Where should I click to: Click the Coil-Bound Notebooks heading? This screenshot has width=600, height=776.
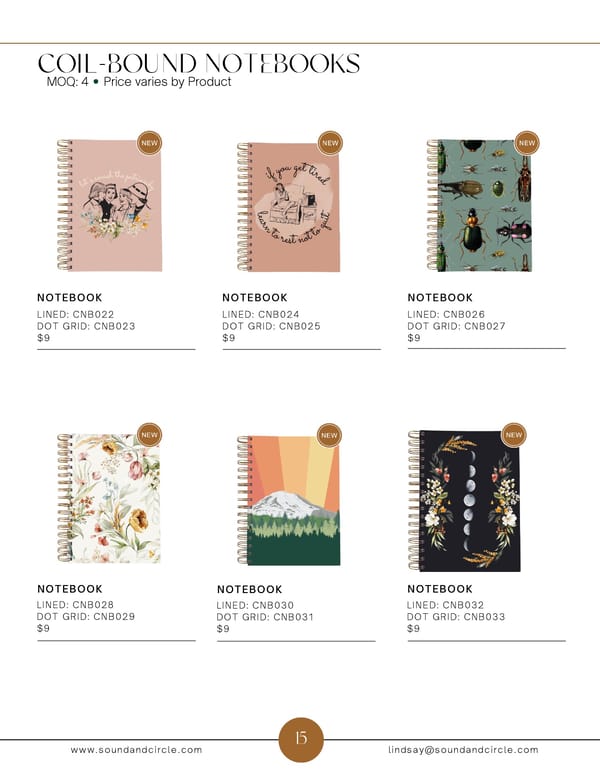[x=199, y=63]
